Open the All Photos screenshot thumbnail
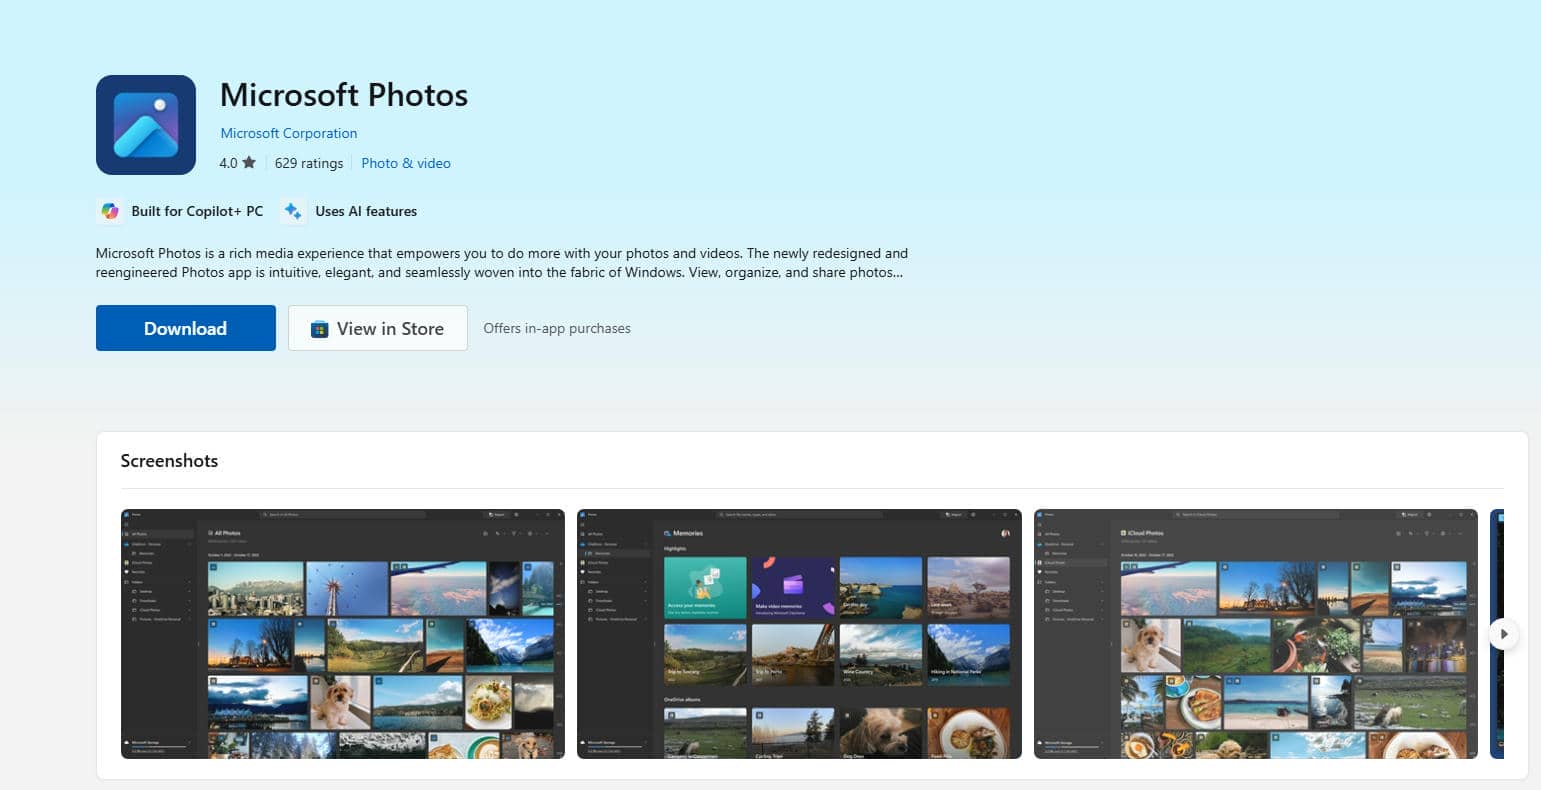 343,634
